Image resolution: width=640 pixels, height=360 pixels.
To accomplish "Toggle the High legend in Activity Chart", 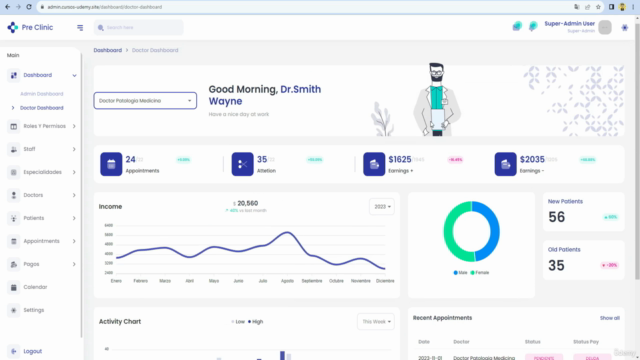I will point(256,322).
